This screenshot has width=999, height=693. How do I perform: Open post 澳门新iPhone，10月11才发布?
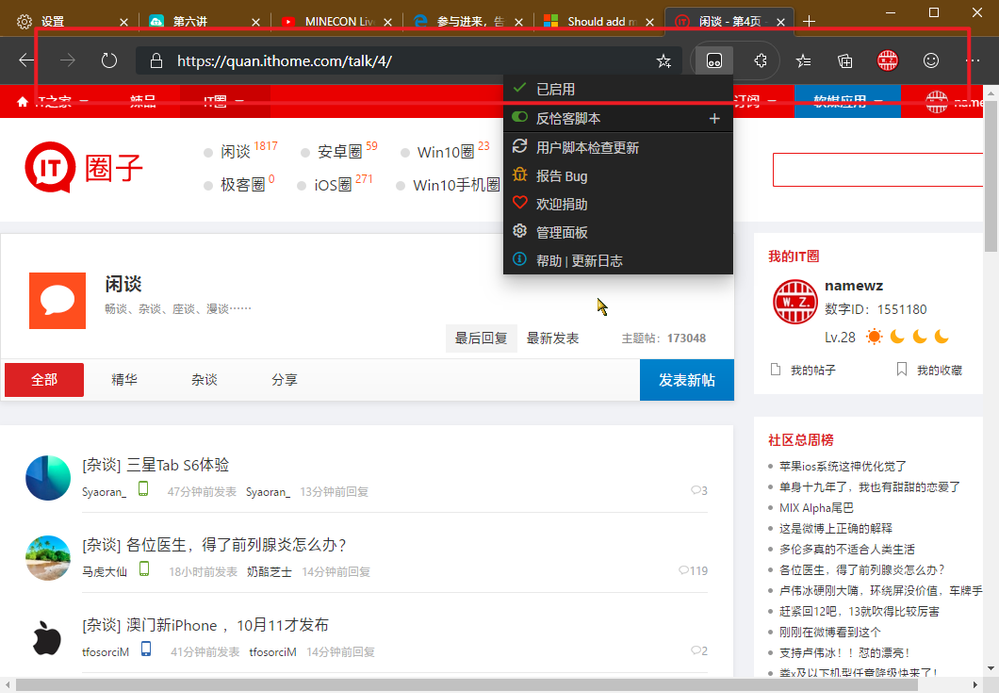[x=227, y=625]
